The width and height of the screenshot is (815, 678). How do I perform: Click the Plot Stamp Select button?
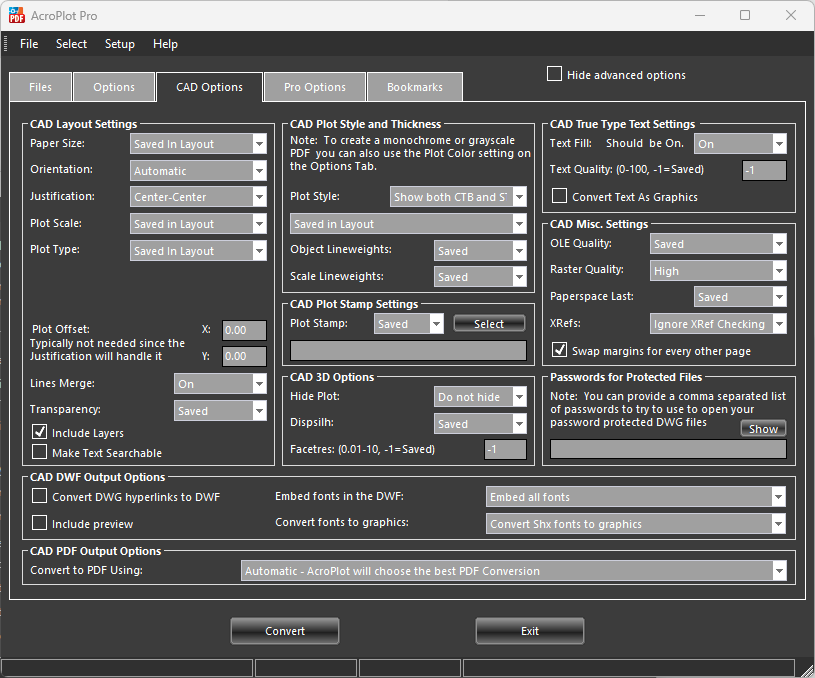pyautogui.click(x=489, y=324)
